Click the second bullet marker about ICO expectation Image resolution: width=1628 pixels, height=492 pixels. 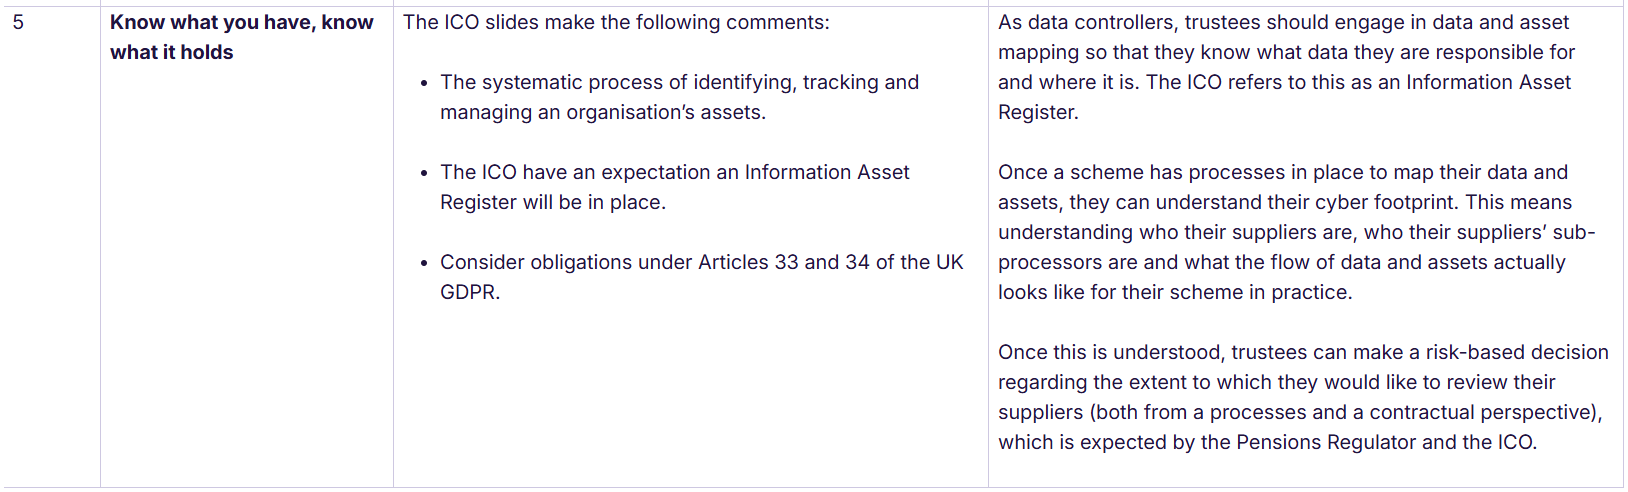(x=424, y=173)
